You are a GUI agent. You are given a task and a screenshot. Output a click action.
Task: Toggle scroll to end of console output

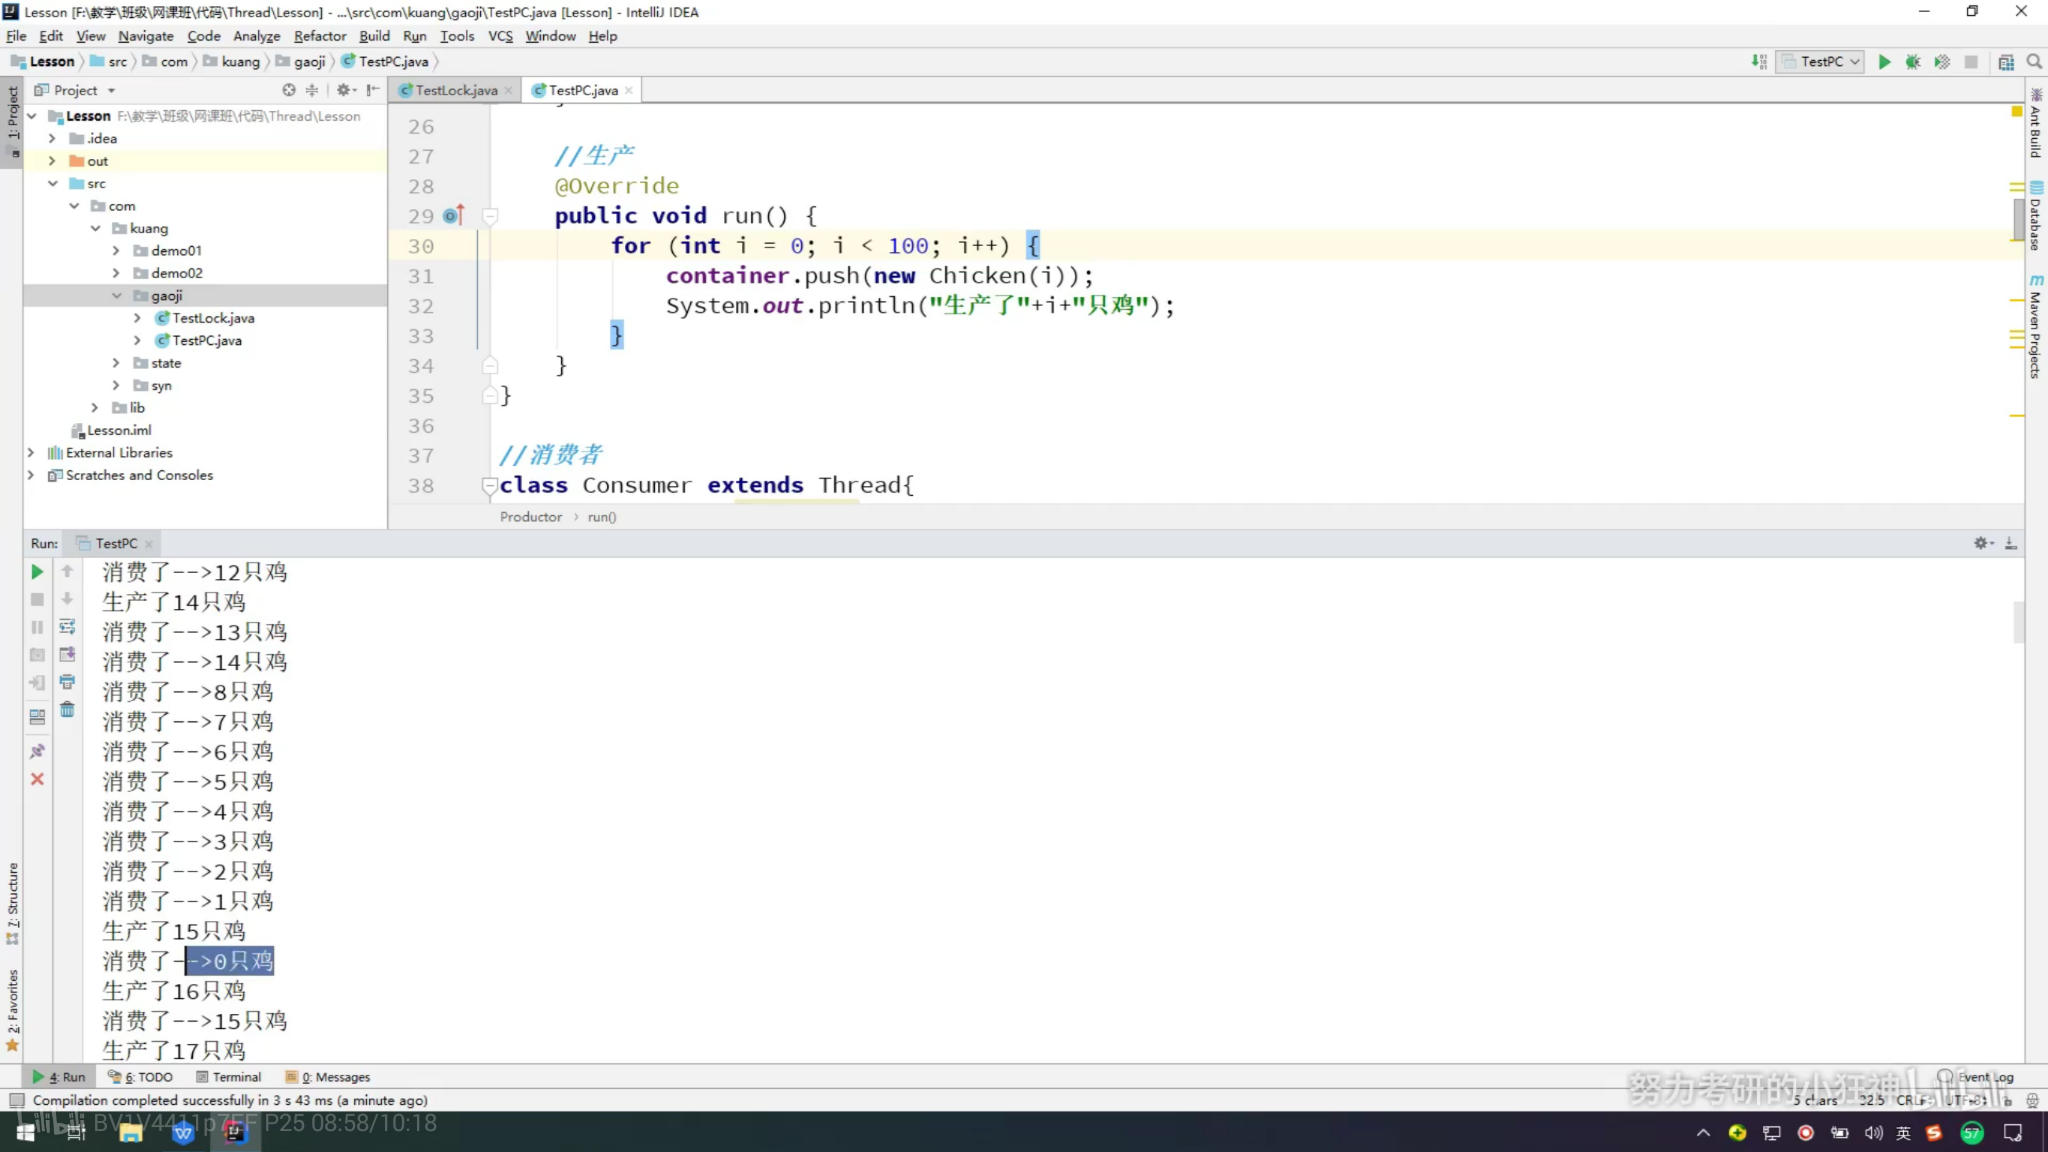(67, 654)
